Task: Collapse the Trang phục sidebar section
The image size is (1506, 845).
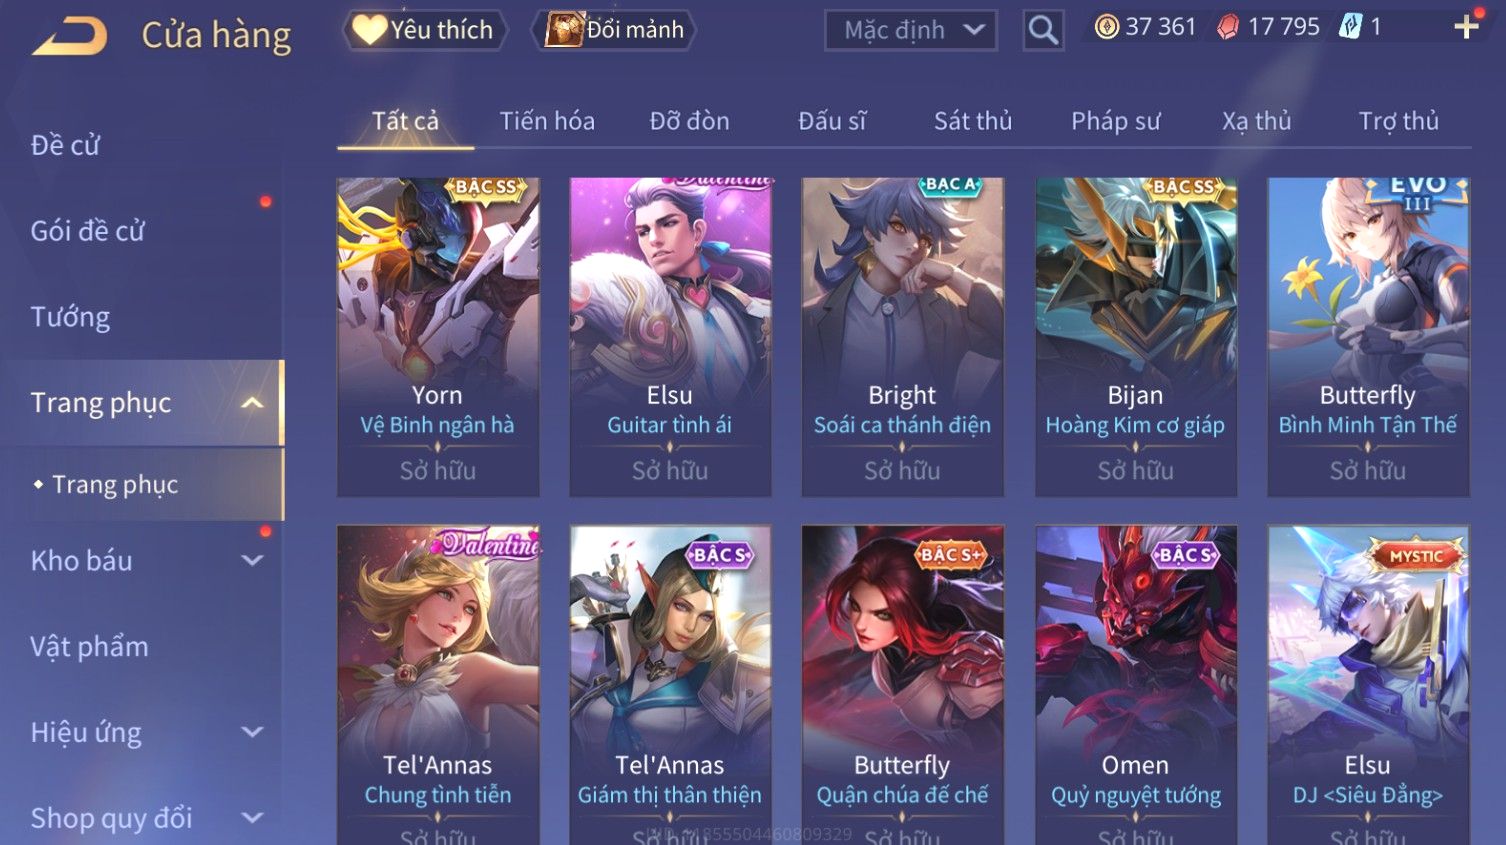Action: (252, 403)
